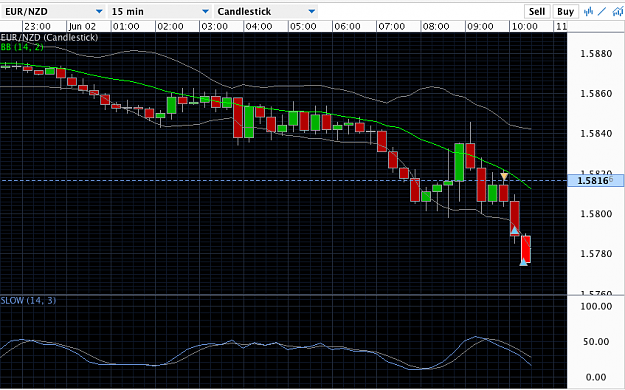
Task: Click the 04:00 time axis label
Action: click(259, 27)
